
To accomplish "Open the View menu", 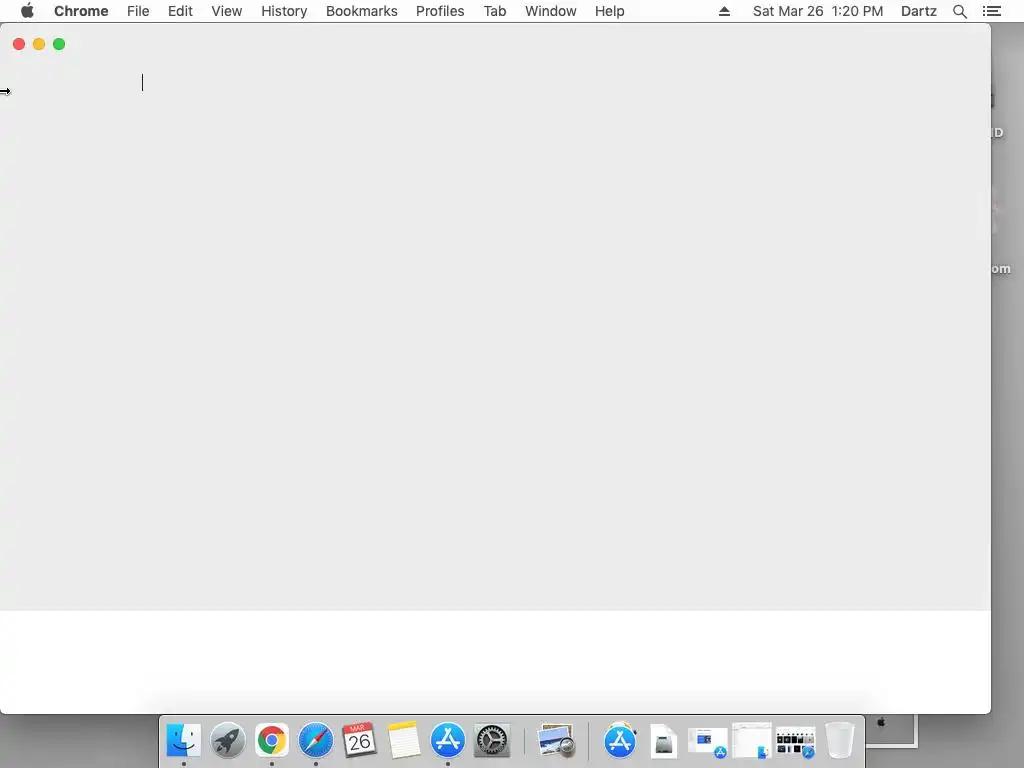I will click(x=227, y=11).
